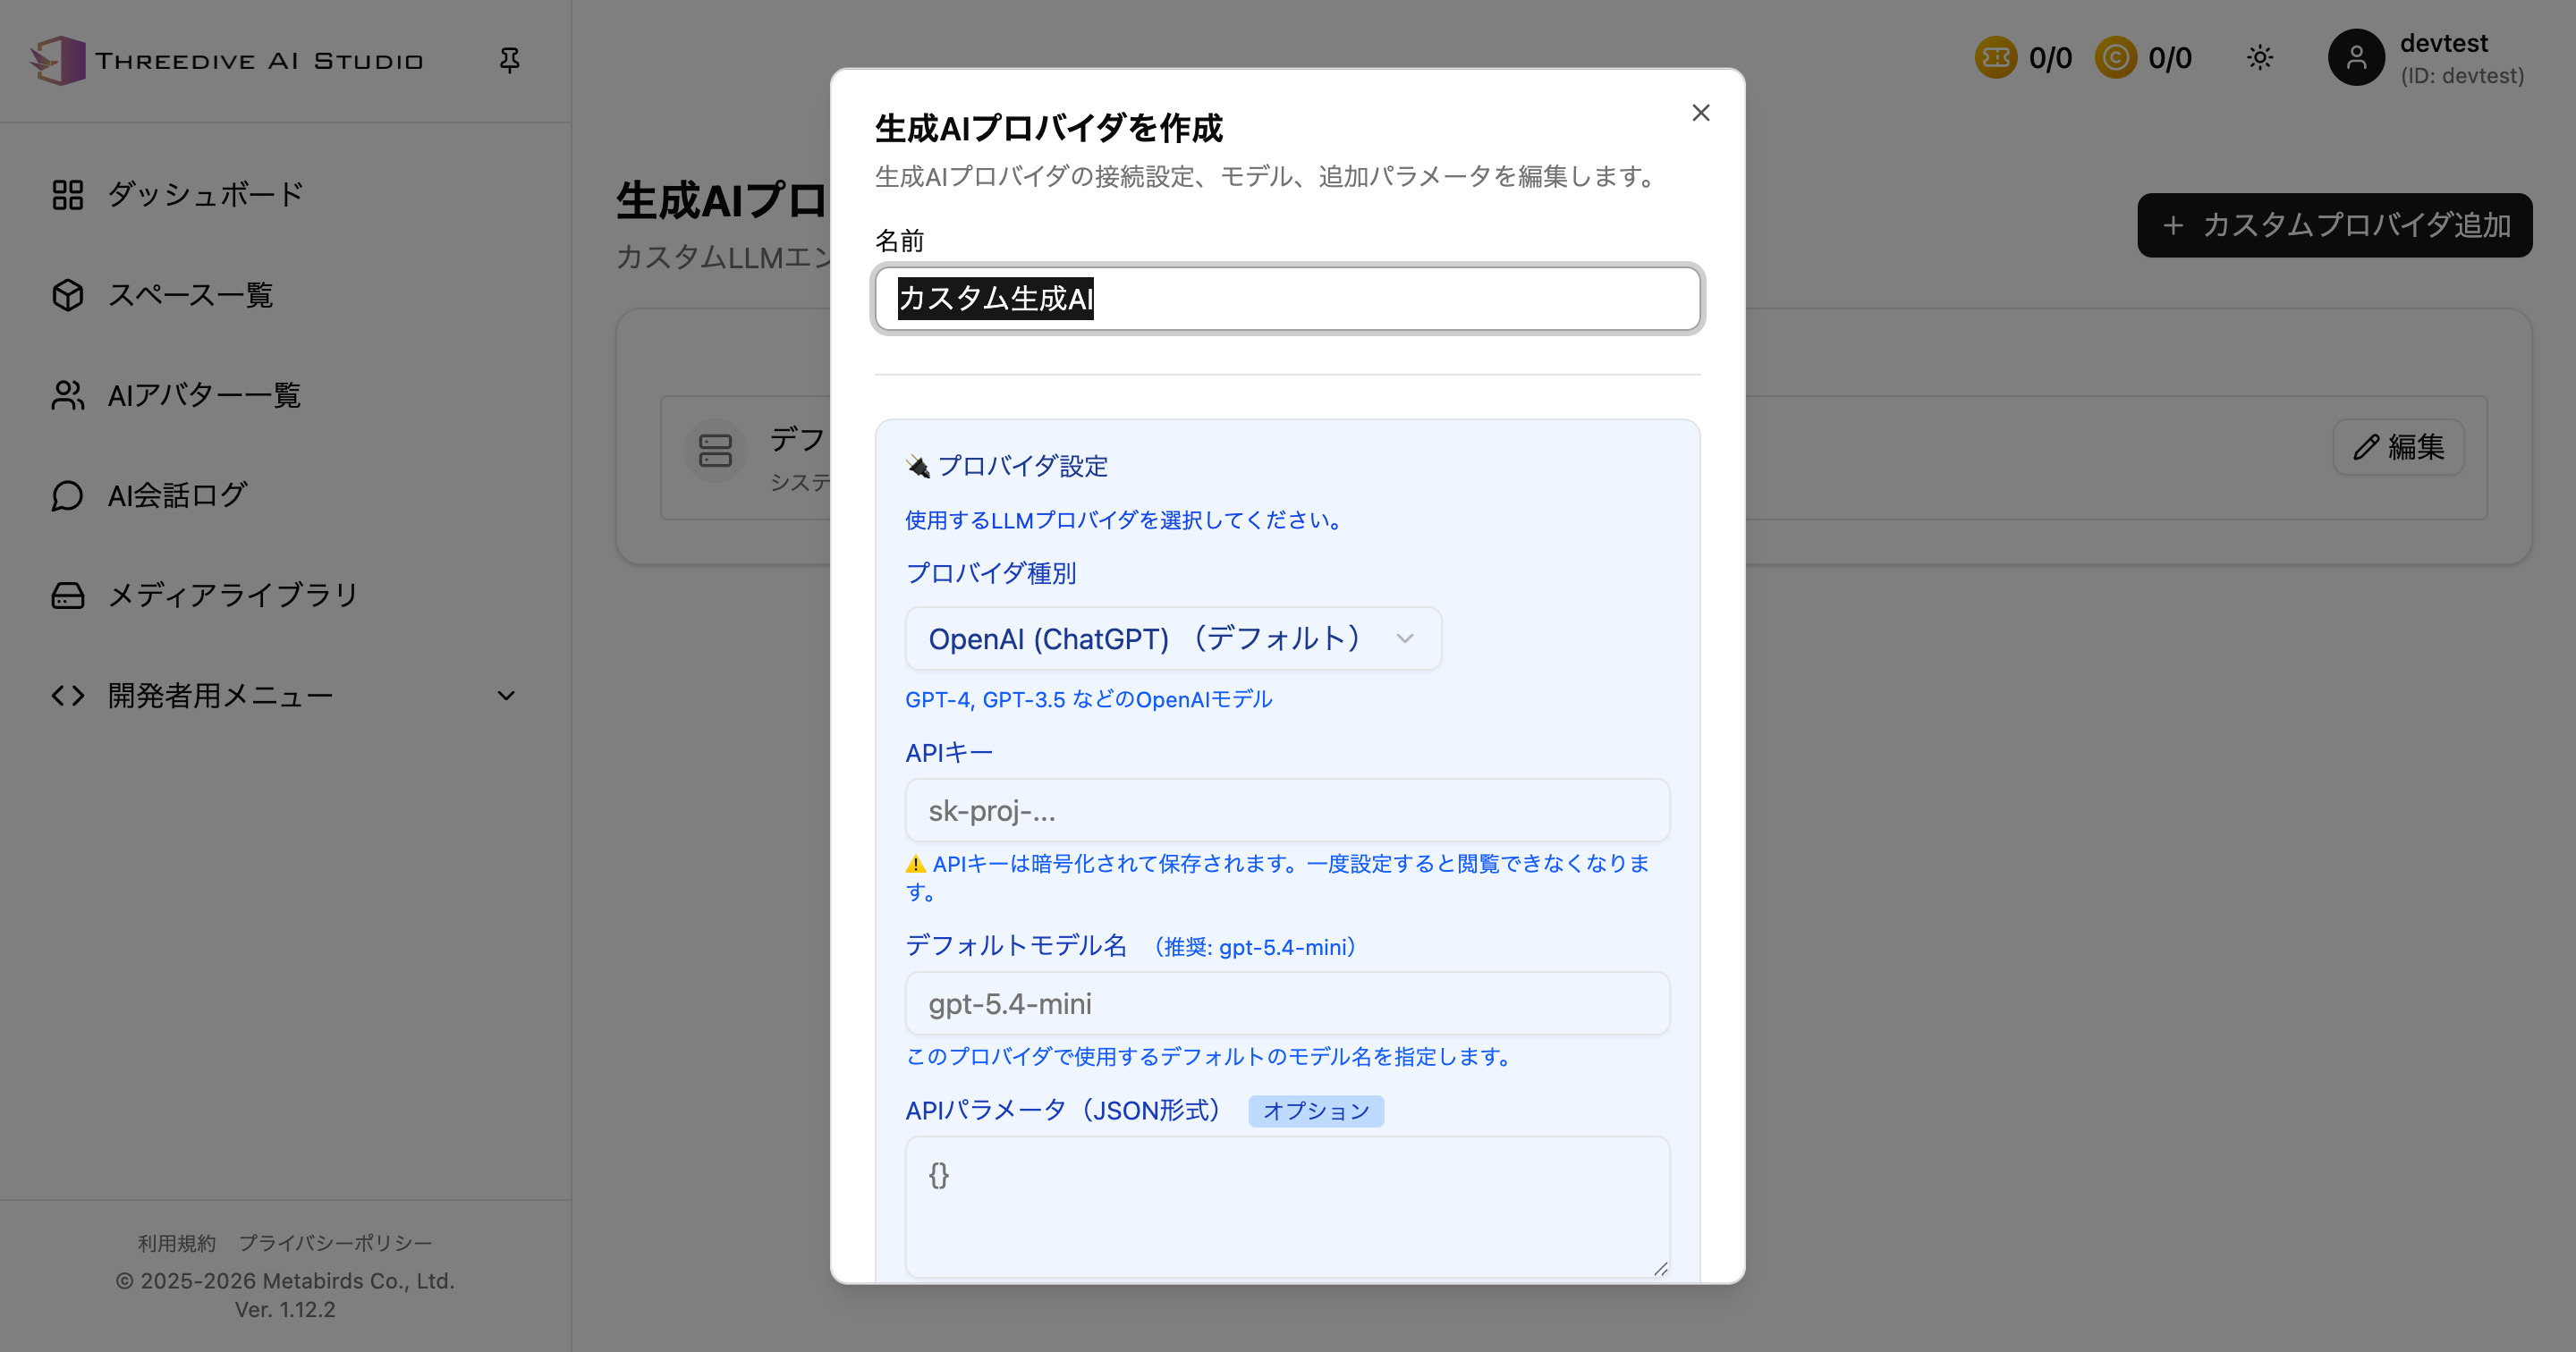Click the (推奨: gpt-5.4-mini) hint text
Image resolution: width=2576 pixels, height=1352 pixels.
point(1255,947)
